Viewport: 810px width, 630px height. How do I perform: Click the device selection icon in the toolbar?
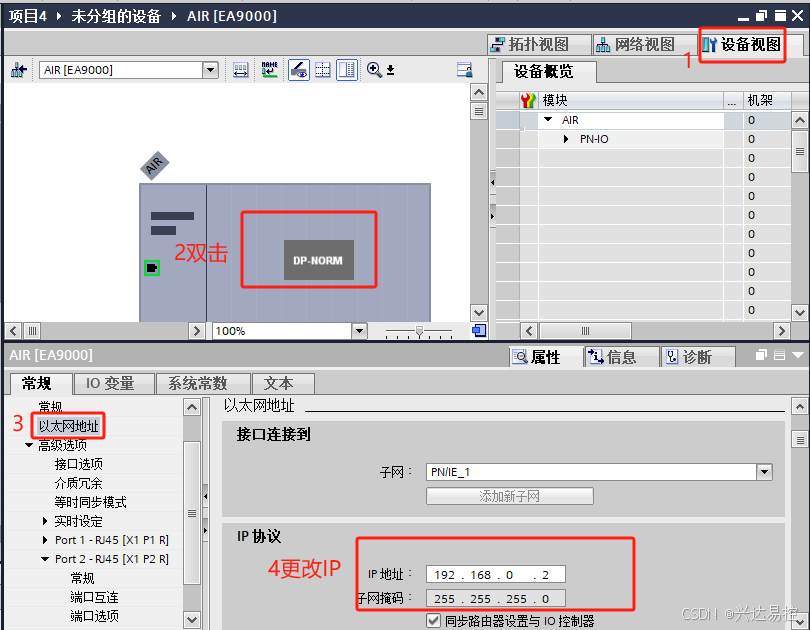19,70
